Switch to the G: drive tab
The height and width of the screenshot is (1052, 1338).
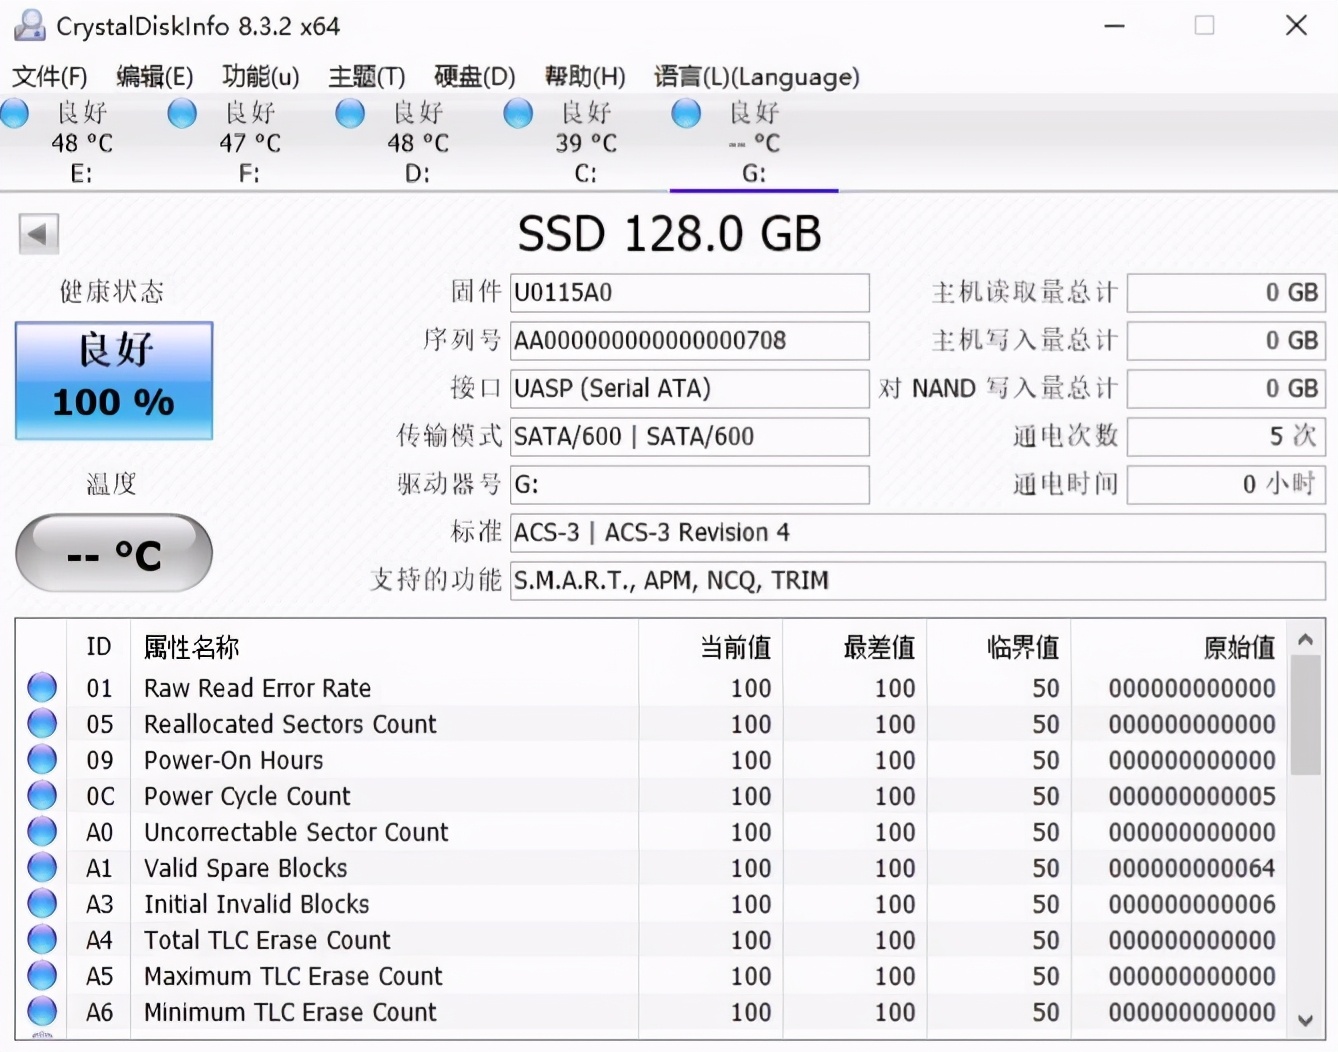tap(753, 143)
